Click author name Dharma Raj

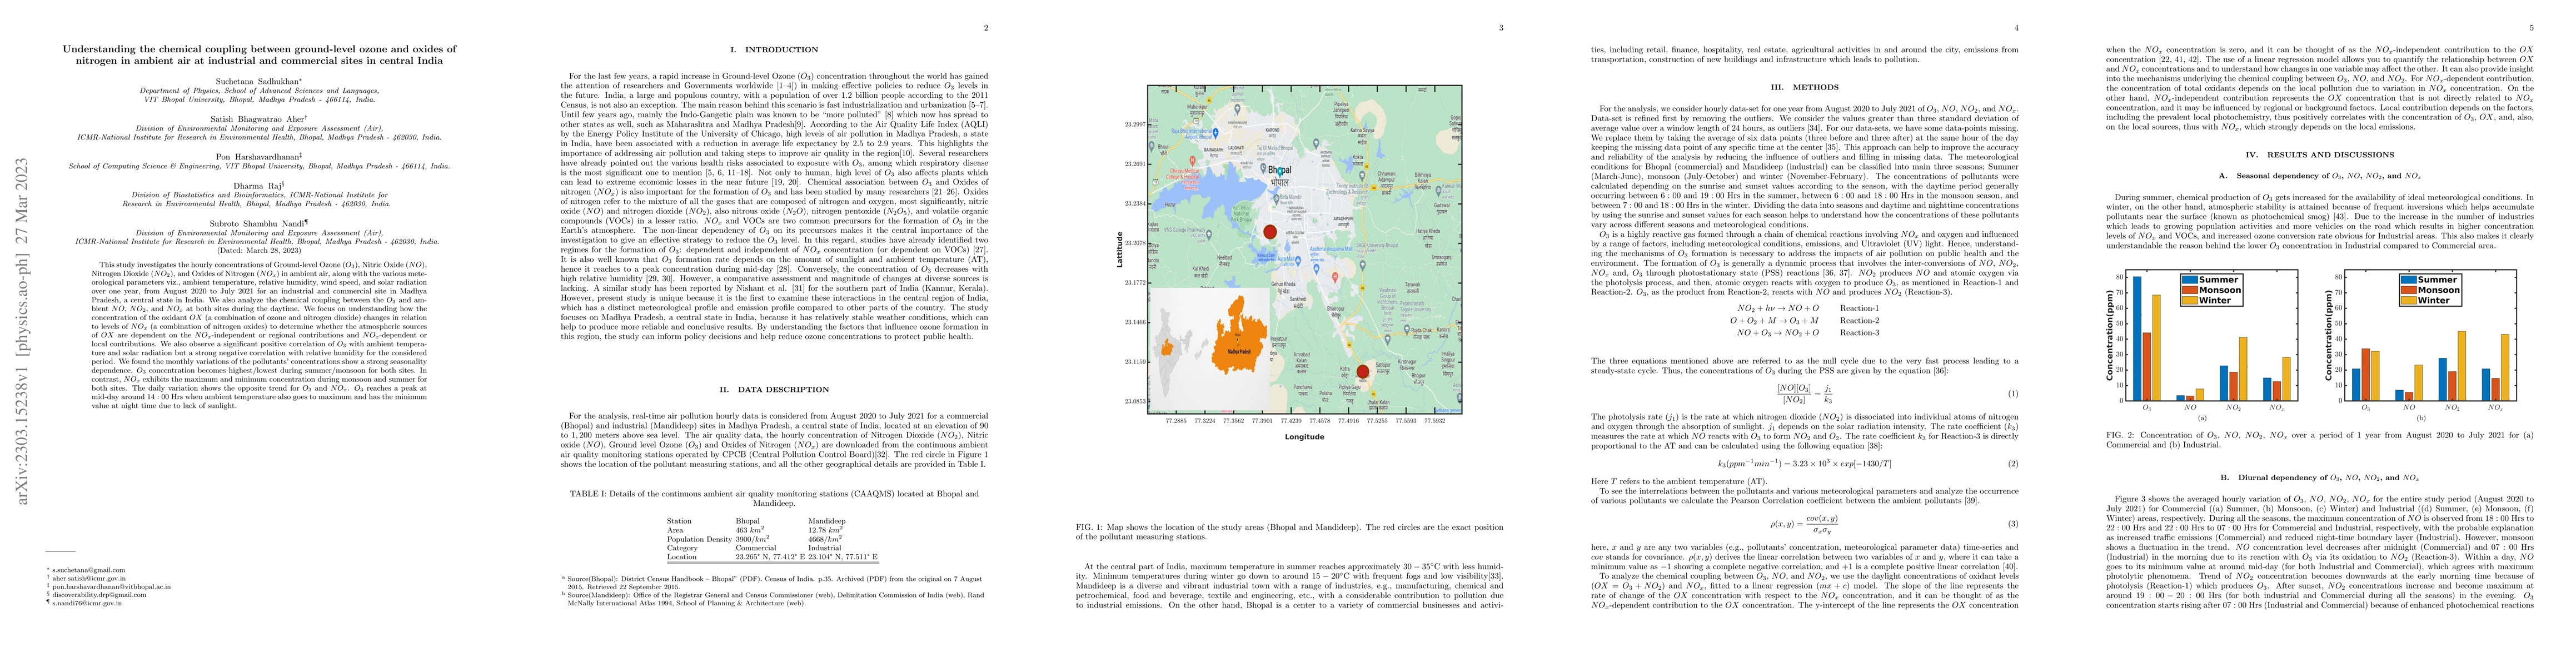260,186
